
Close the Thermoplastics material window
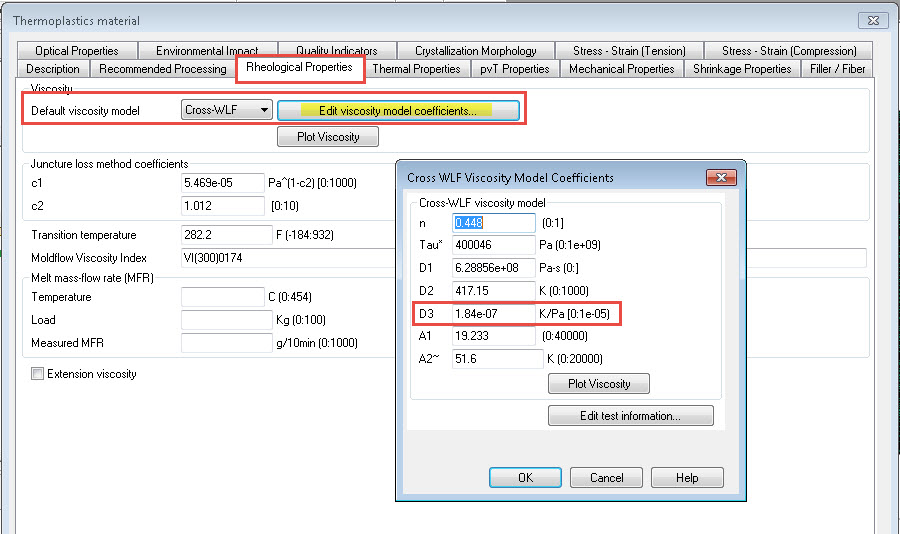coord(873,21)
